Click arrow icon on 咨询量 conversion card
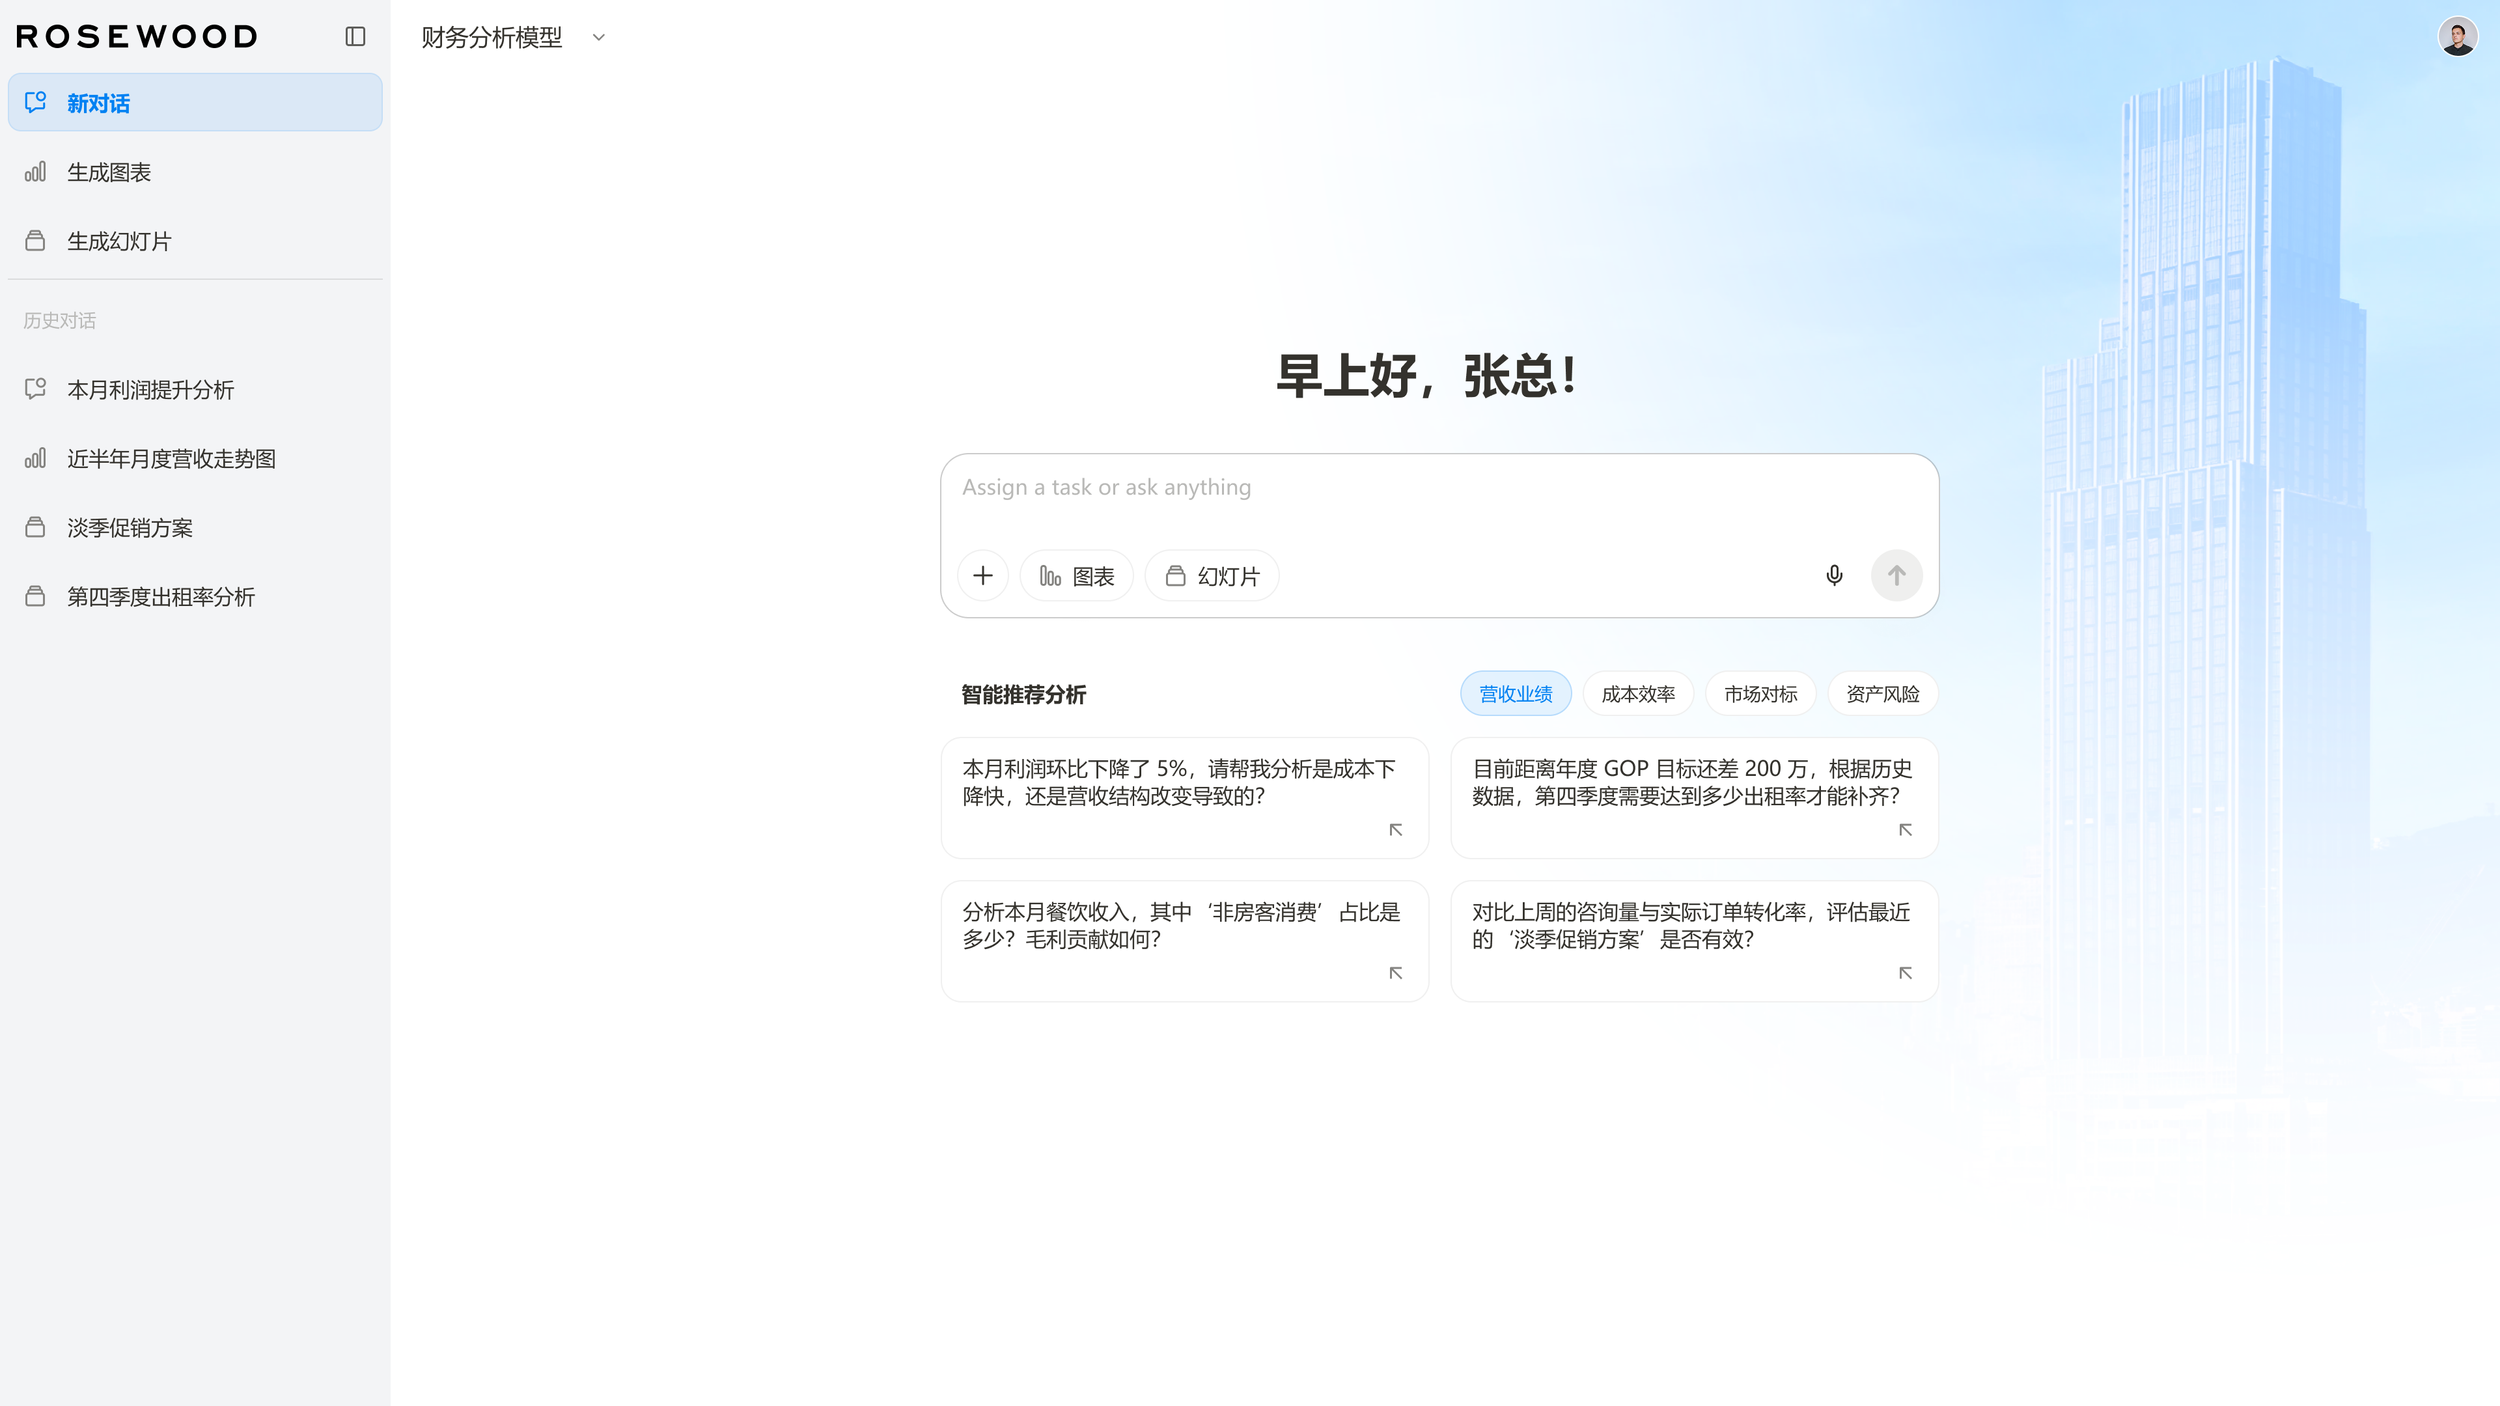Screen dimensions: 2500x1406 [1905, 973]
